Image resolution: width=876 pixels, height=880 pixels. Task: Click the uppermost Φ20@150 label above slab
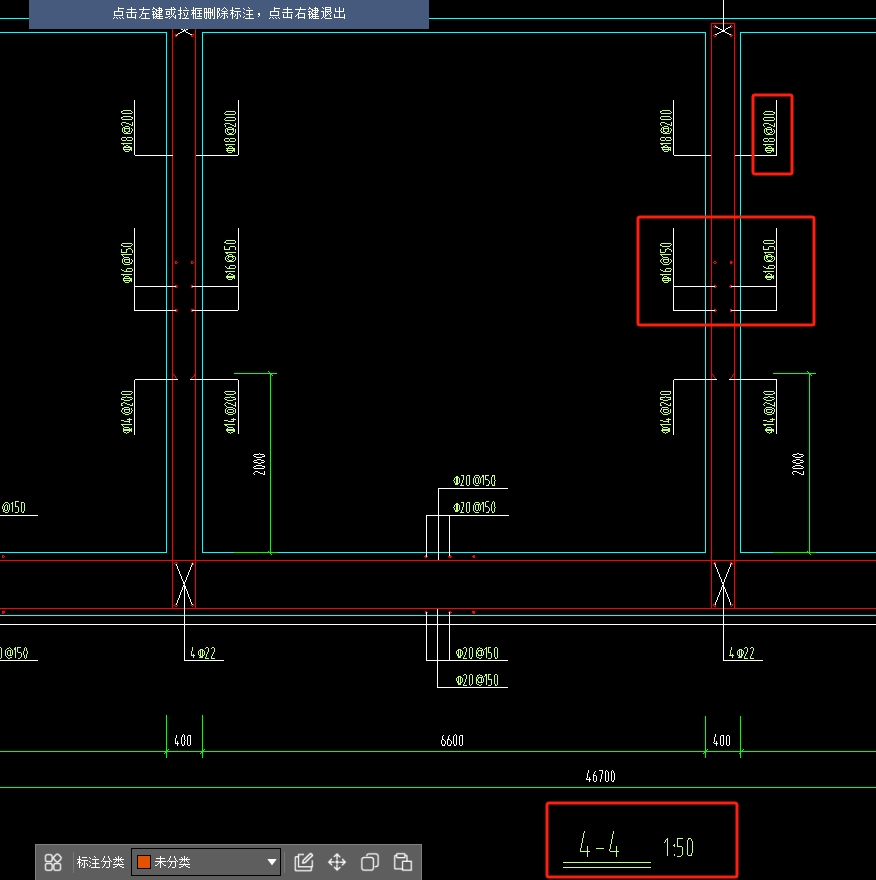[474, 481]
